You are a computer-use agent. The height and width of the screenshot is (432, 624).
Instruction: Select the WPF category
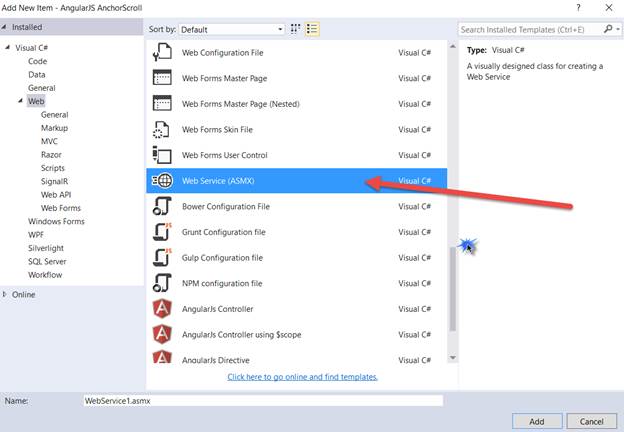tap(36, 235)
